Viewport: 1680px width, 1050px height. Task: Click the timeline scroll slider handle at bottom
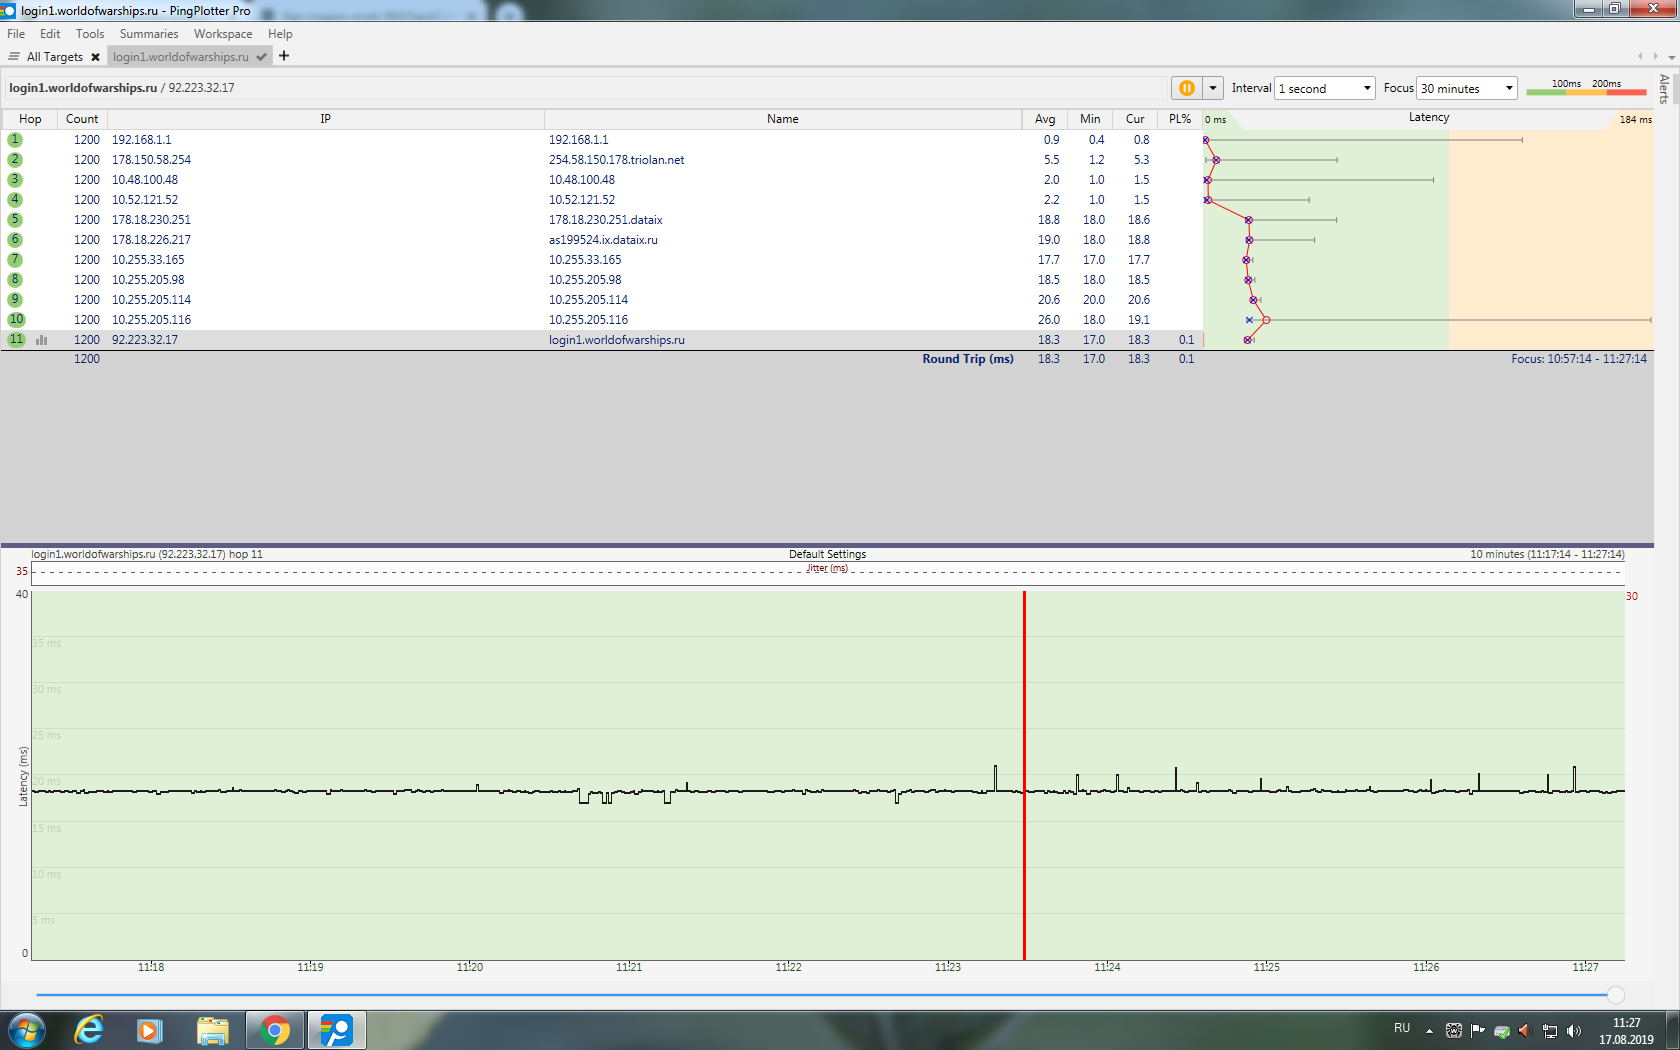click(x=1616, y=995)
